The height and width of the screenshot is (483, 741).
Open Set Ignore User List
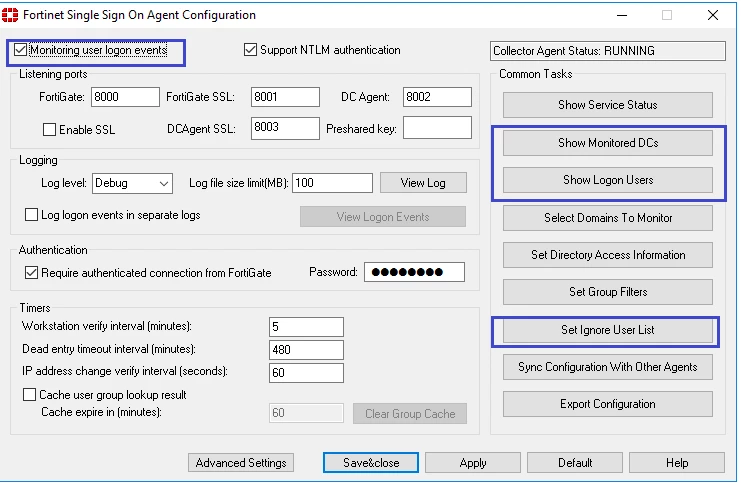tap(608, 330)
